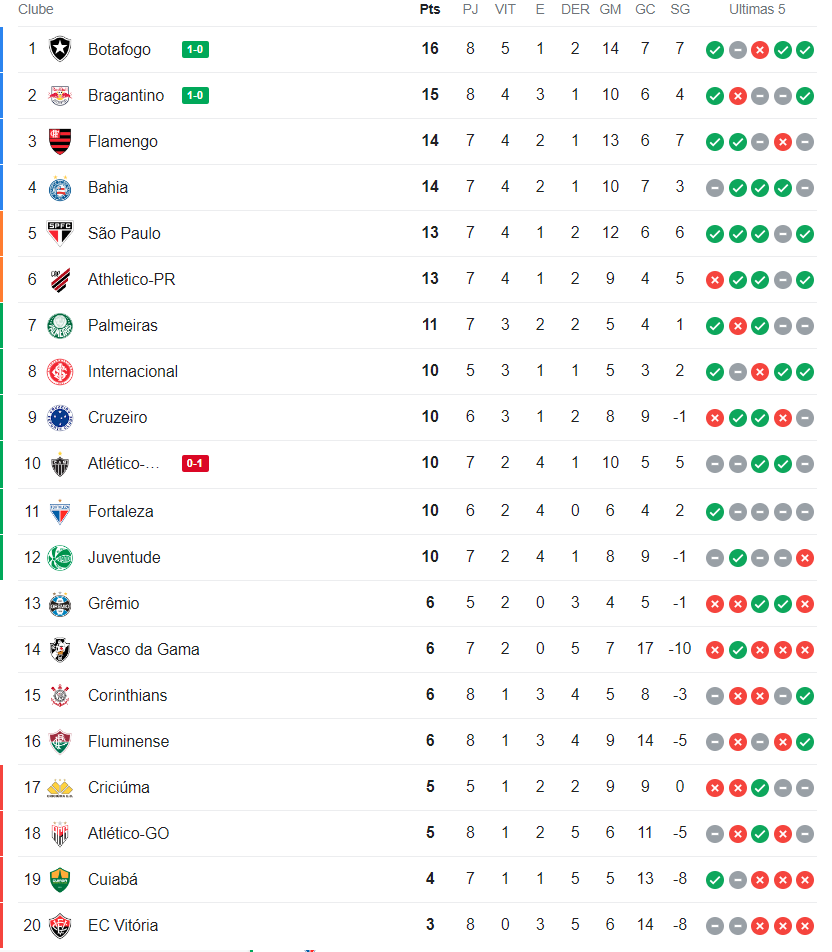Click the Botafogo club crest

click(60, 49)
